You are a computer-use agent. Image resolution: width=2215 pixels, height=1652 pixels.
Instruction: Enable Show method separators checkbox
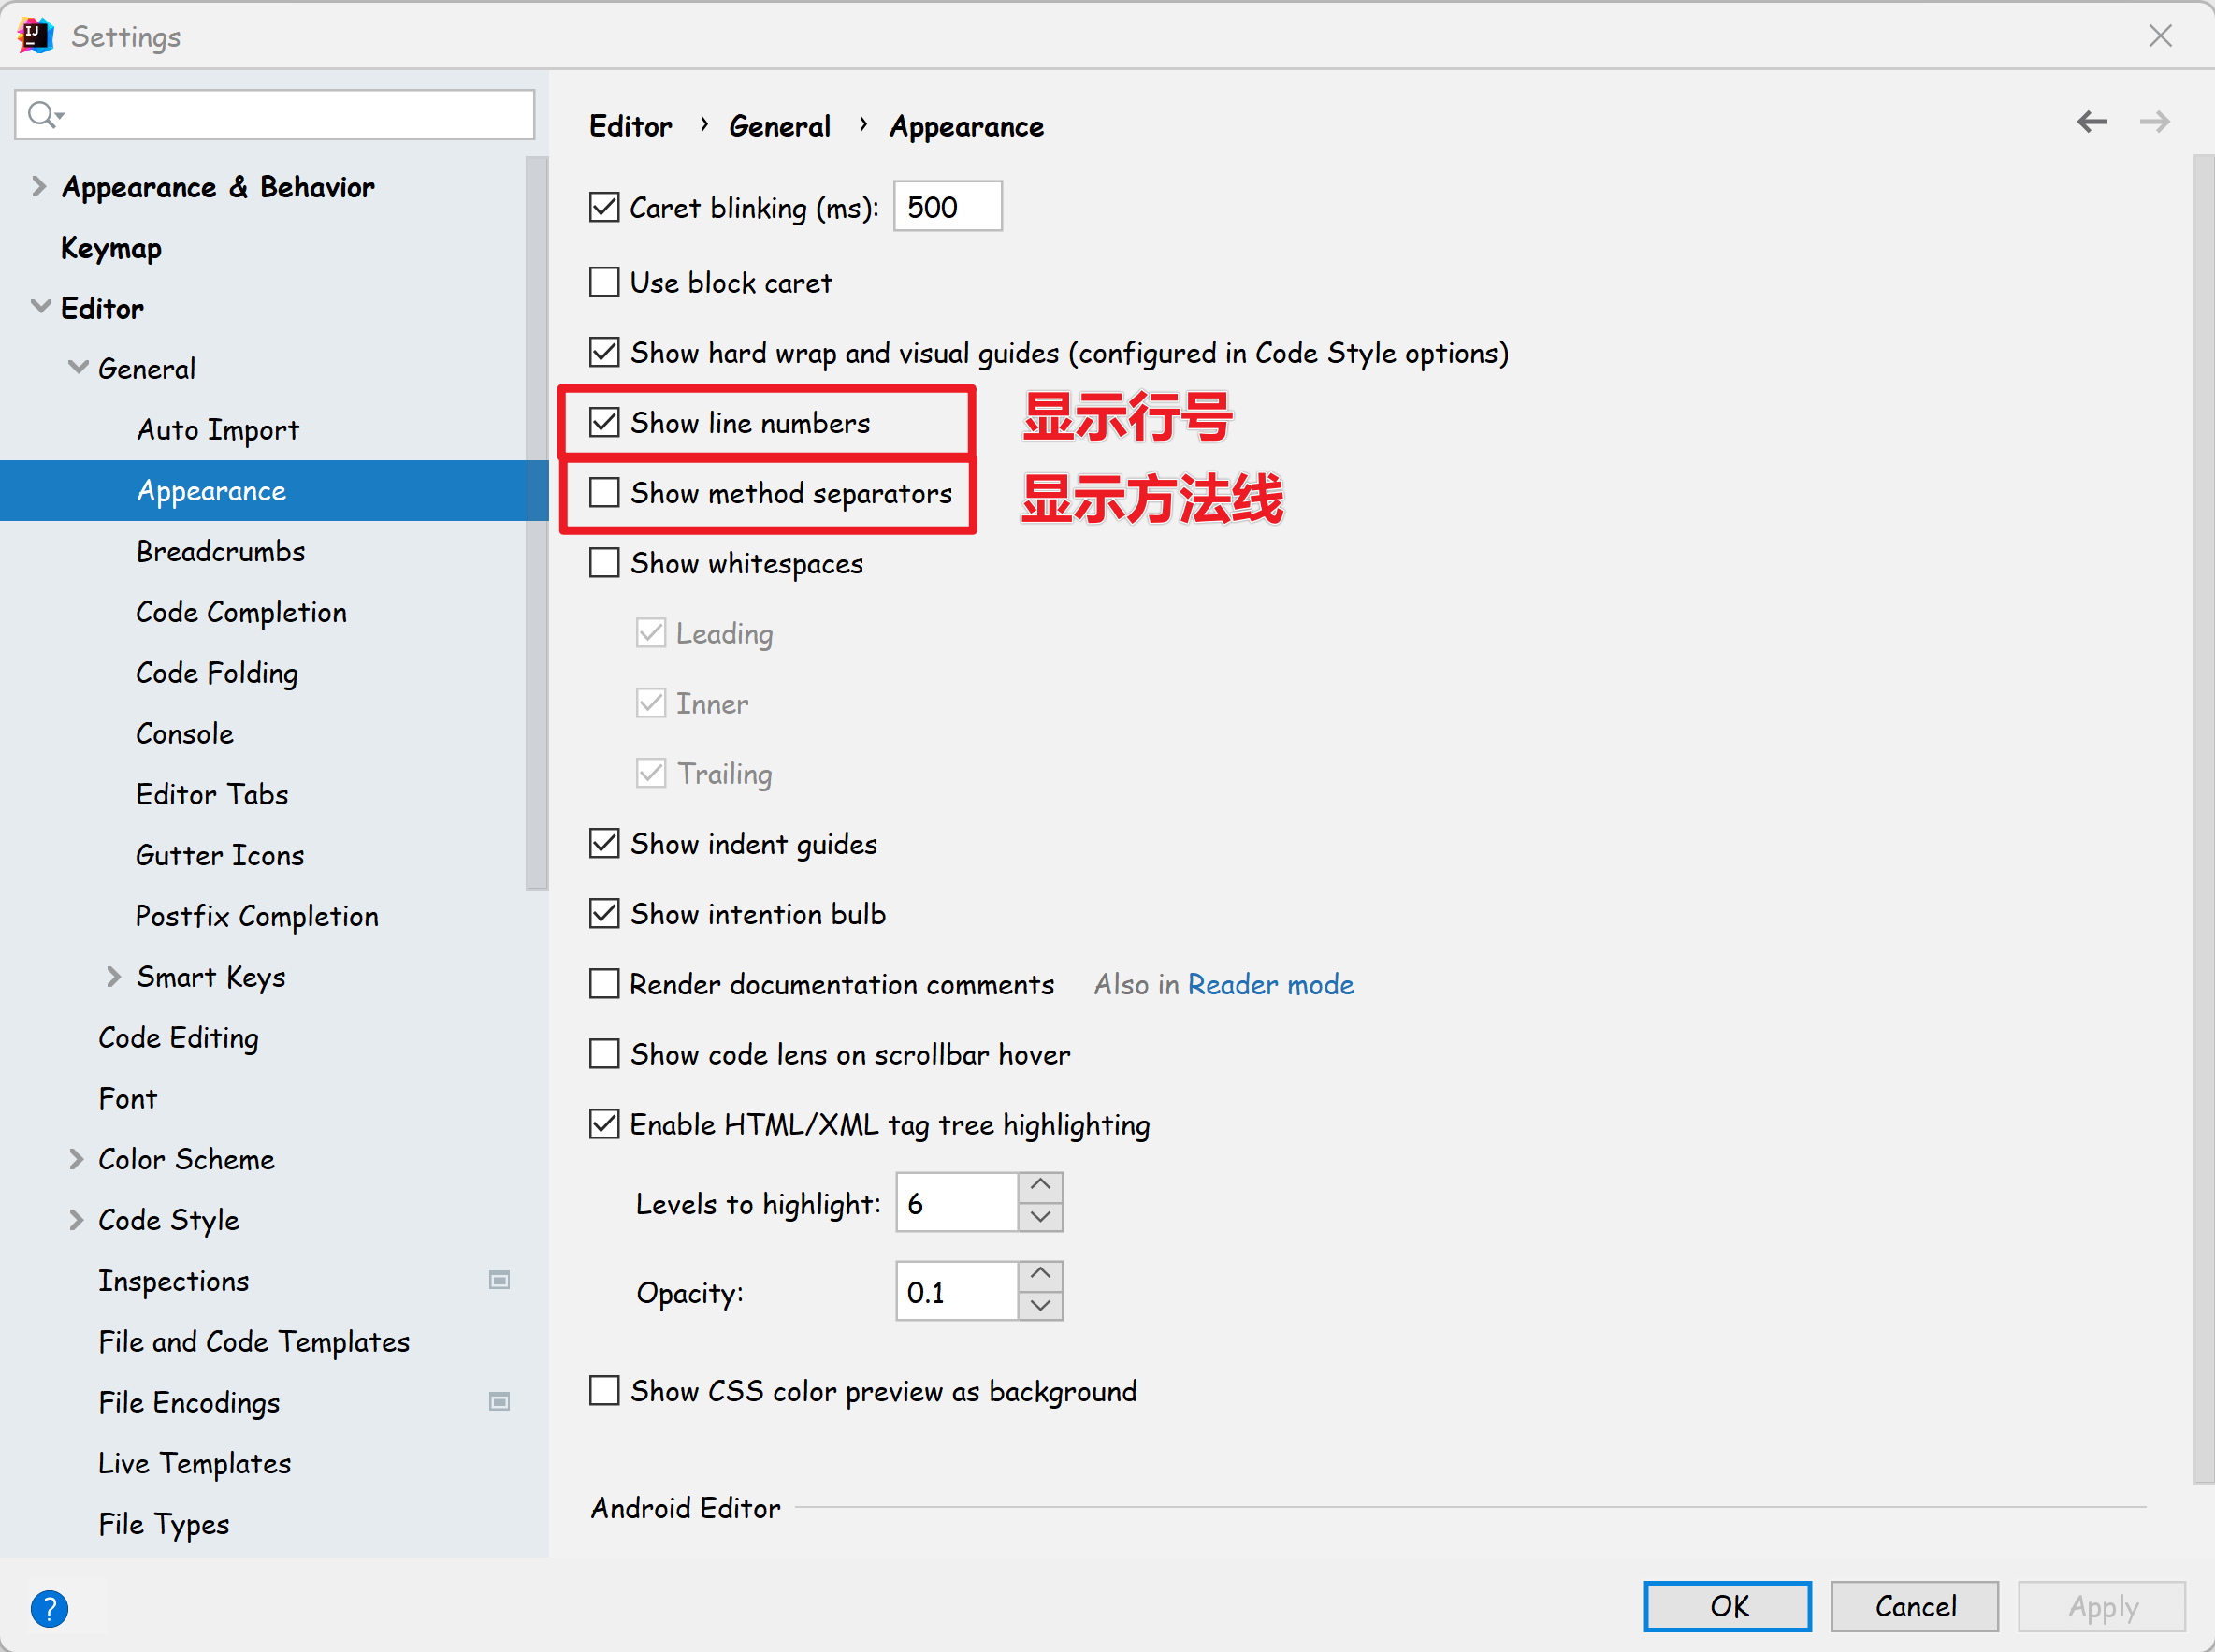[604, 493]
